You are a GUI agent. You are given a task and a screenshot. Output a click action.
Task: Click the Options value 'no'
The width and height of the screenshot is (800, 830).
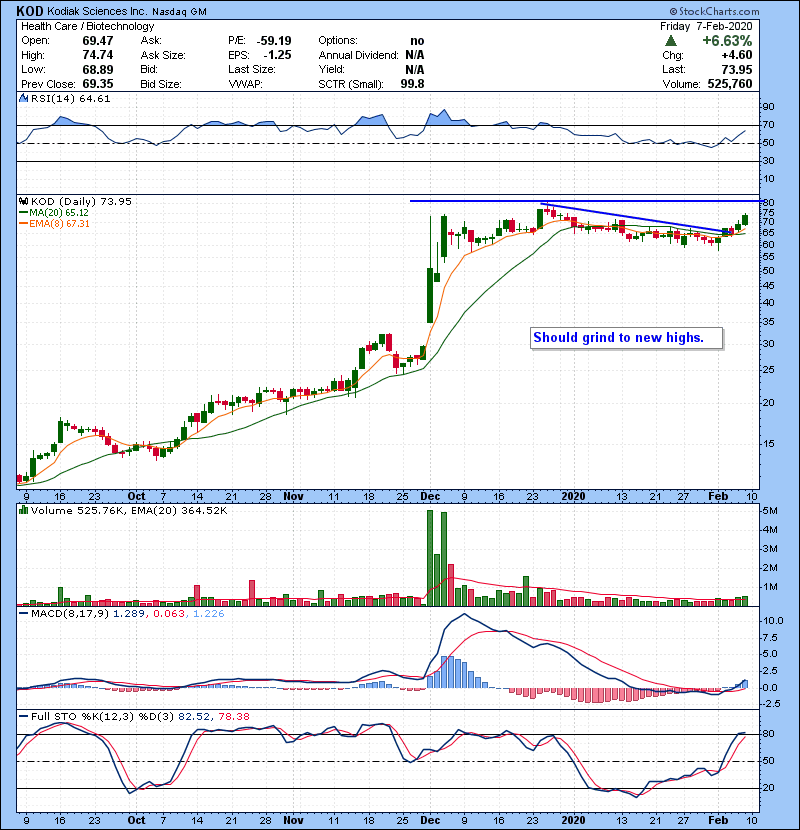coord(417,41)
